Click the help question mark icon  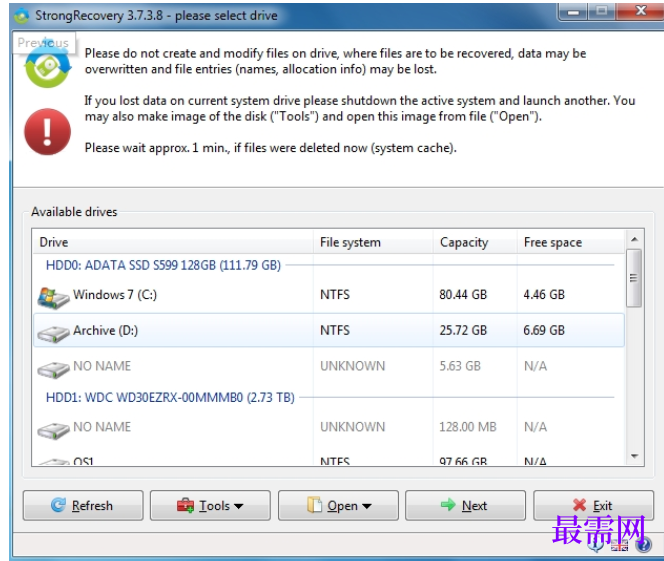[644, 544]
